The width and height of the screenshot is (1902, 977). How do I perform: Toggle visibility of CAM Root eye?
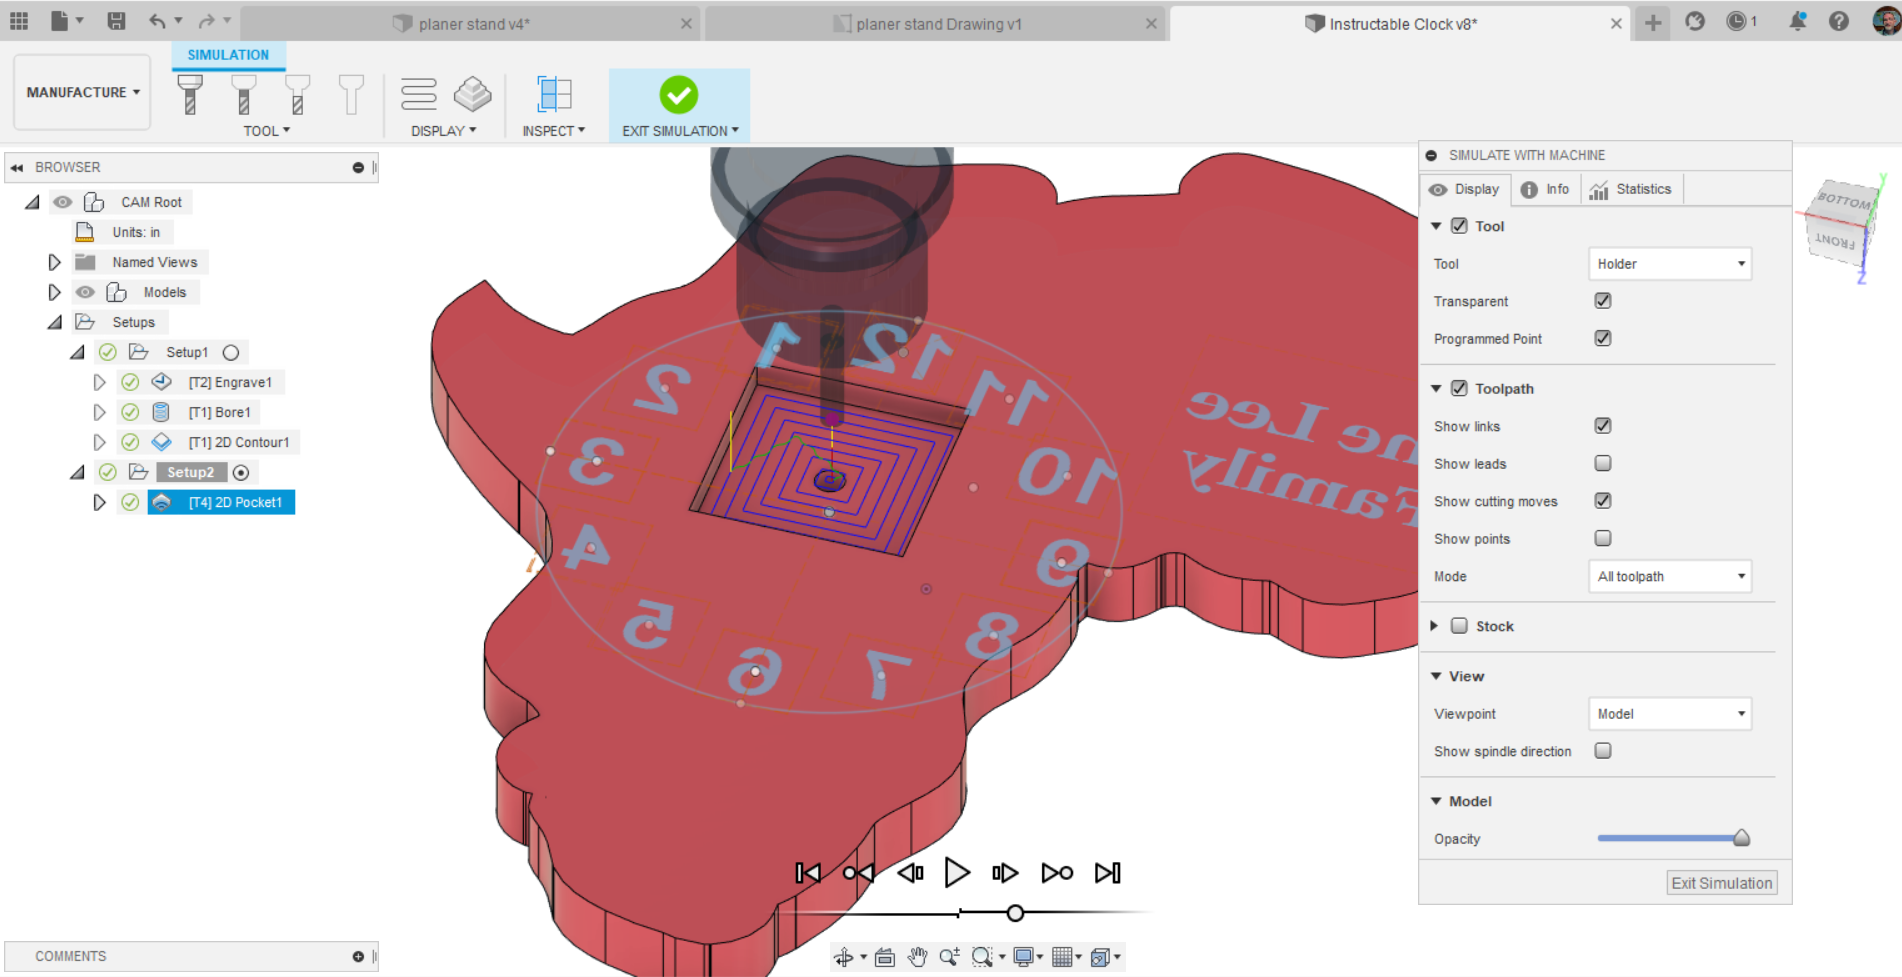(63, 202)
